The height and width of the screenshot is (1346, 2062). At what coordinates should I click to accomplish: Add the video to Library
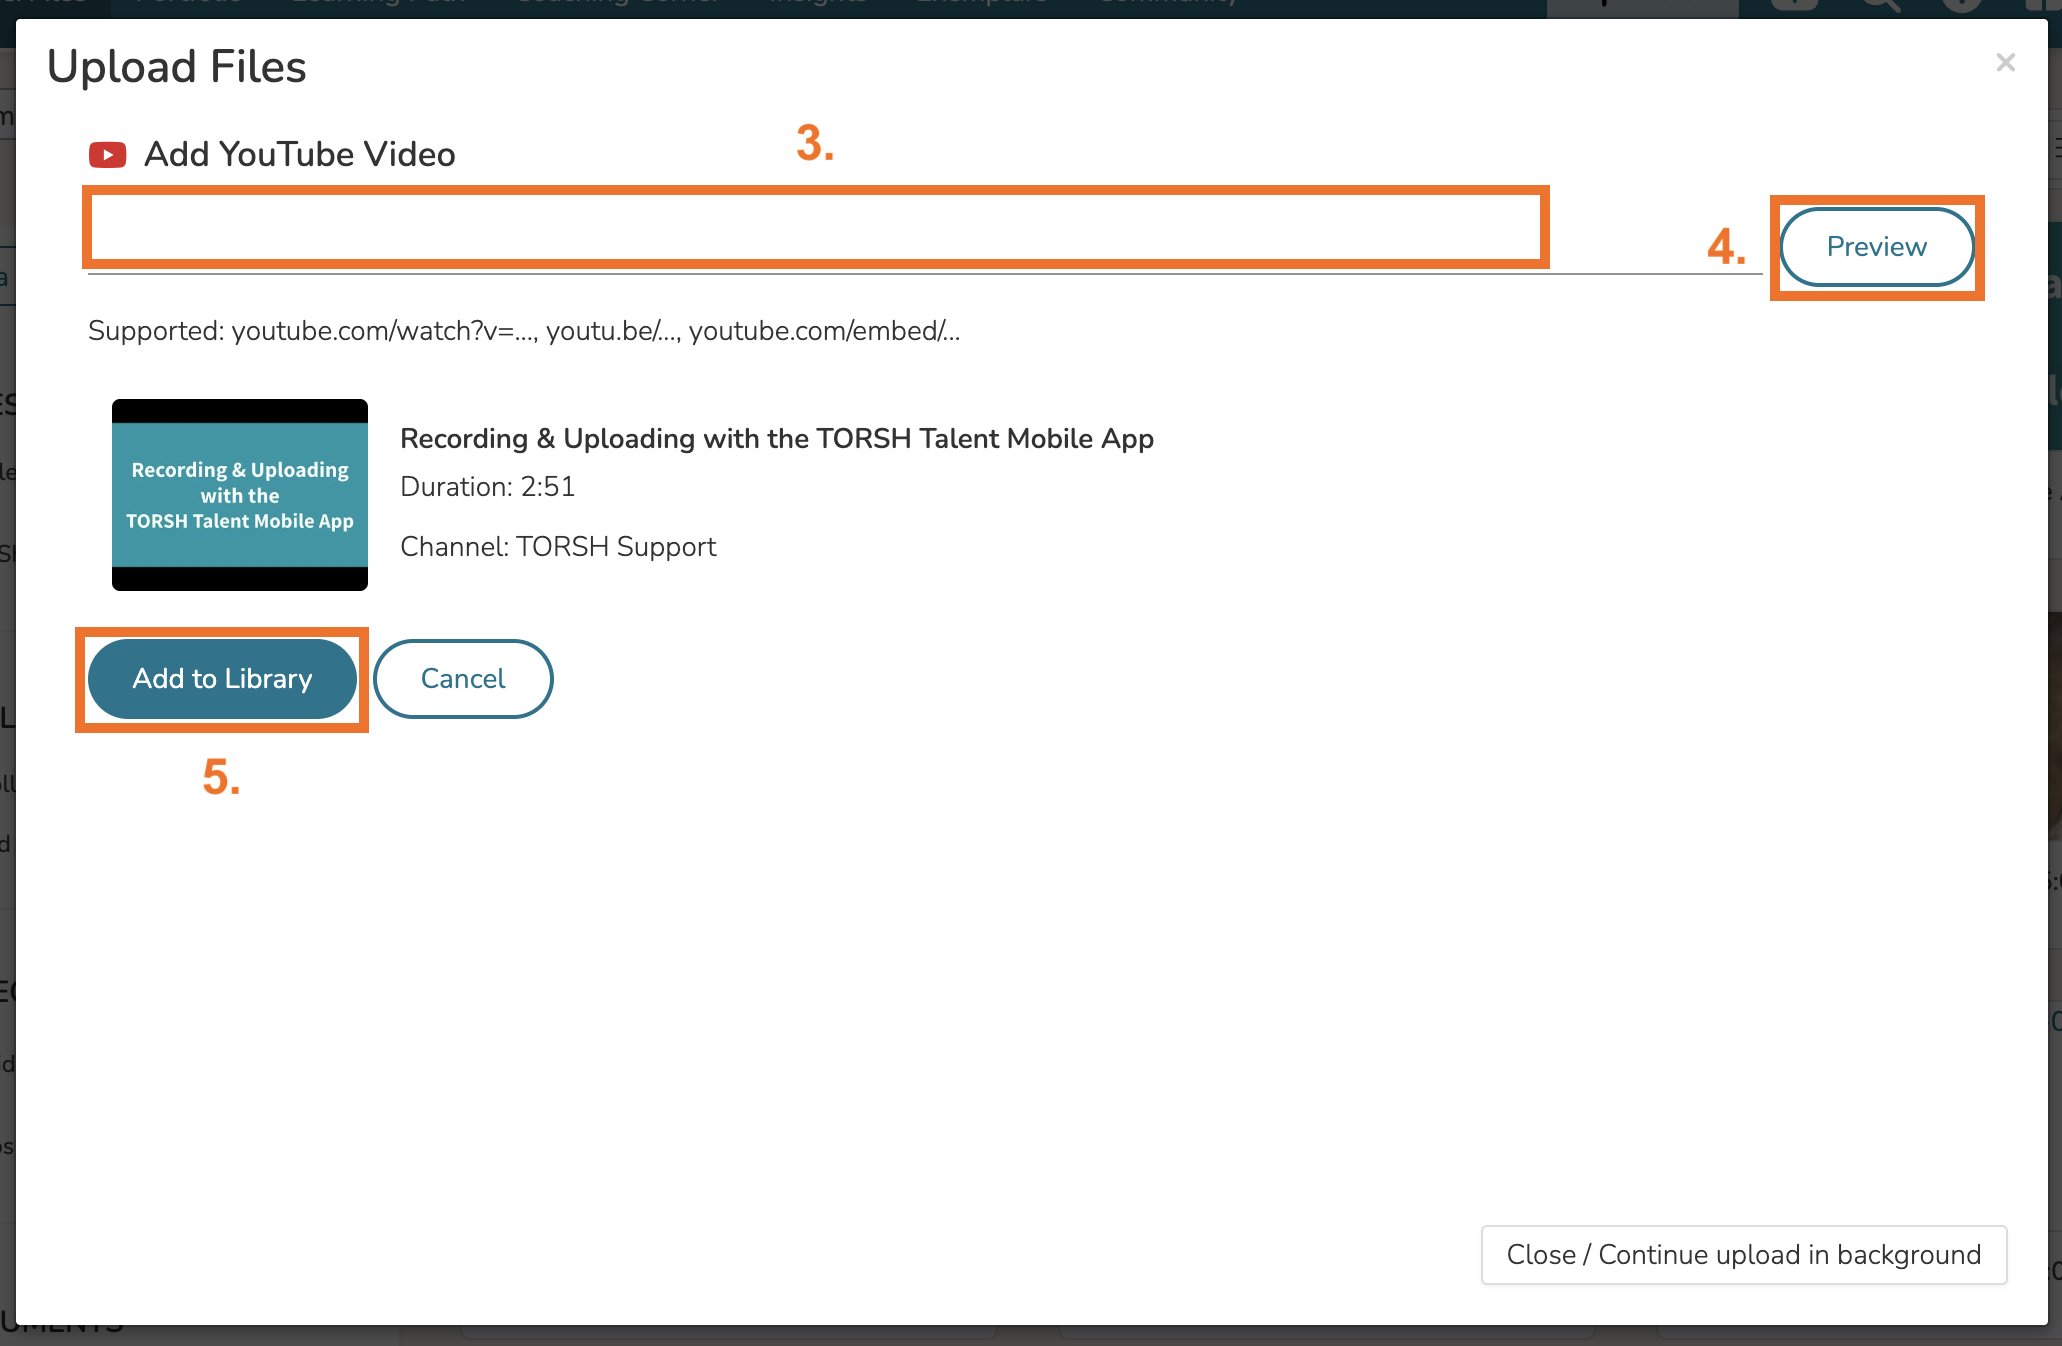[222, 679]
